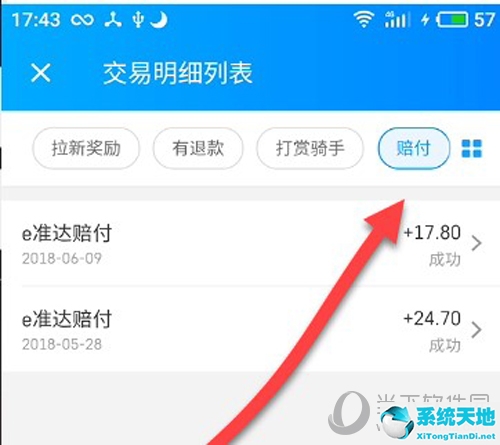Expand the +17.80 transaction chevron

click(x=477, y=243)
